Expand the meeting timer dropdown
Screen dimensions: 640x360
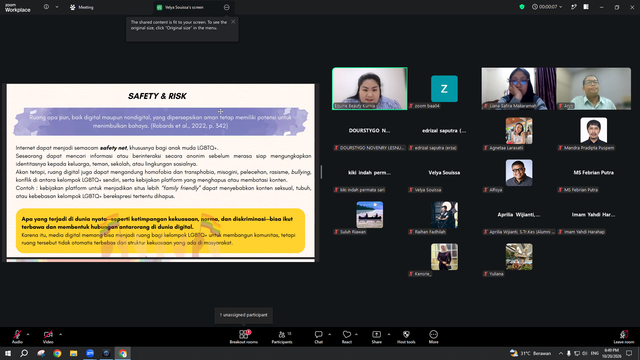coord(561,7)
